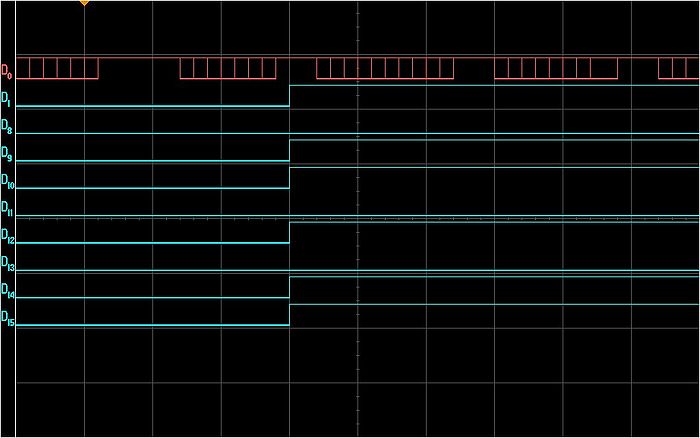700x438 pixels.
Task: Click the orange trigger position marker
Action: [x=84, y=3]
